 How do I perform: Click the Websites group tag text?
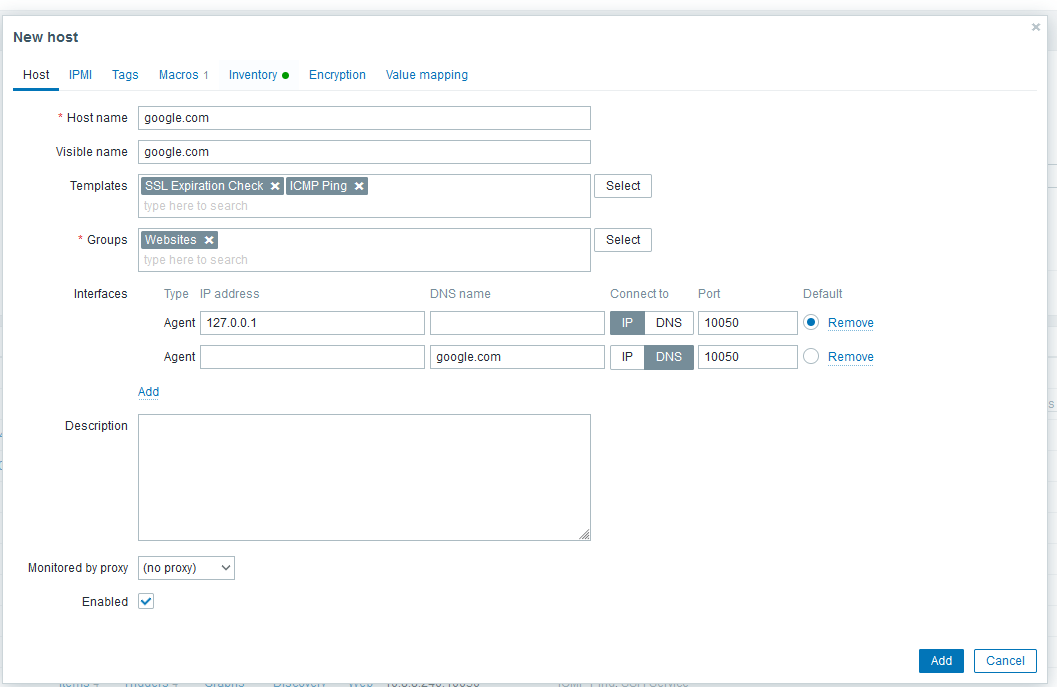click(x=171, y=240)
